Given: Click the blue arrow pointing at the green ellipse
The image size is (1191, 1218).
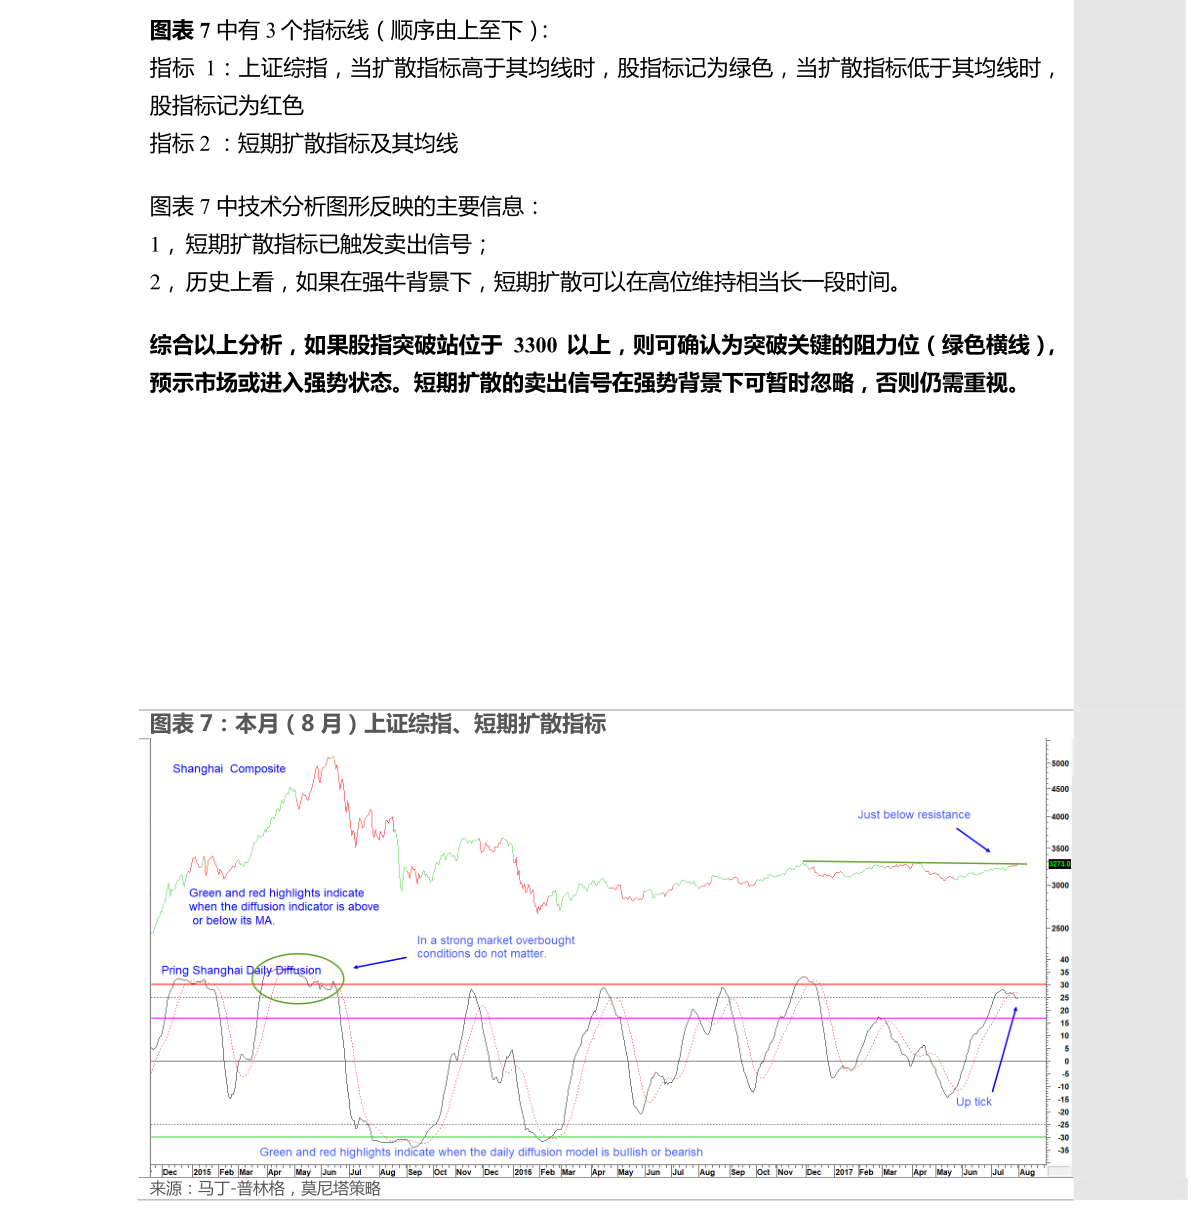Looking at the screenshot, I should [380, 962].
